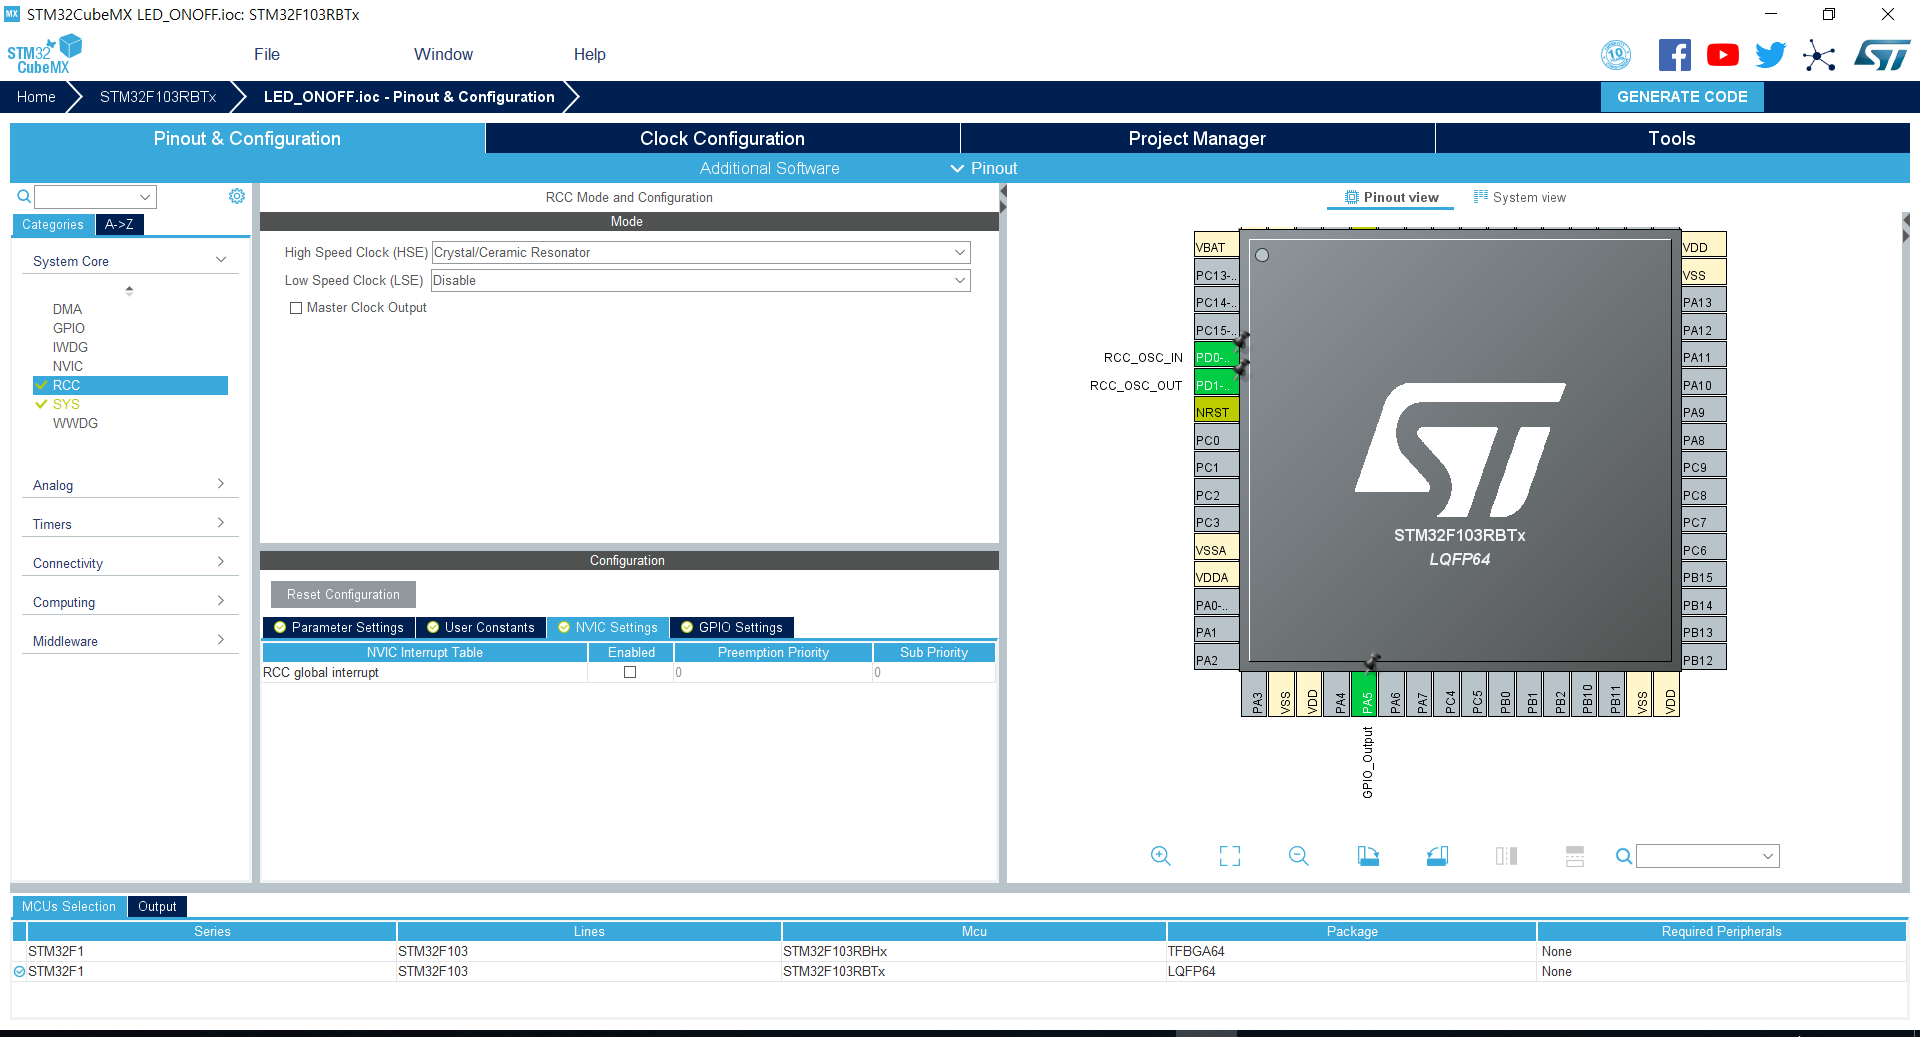The height and width of the screenshot is (1037, 1920).
Task: Click the PA13 pin on the chip
Action: tap(1704, 302)
